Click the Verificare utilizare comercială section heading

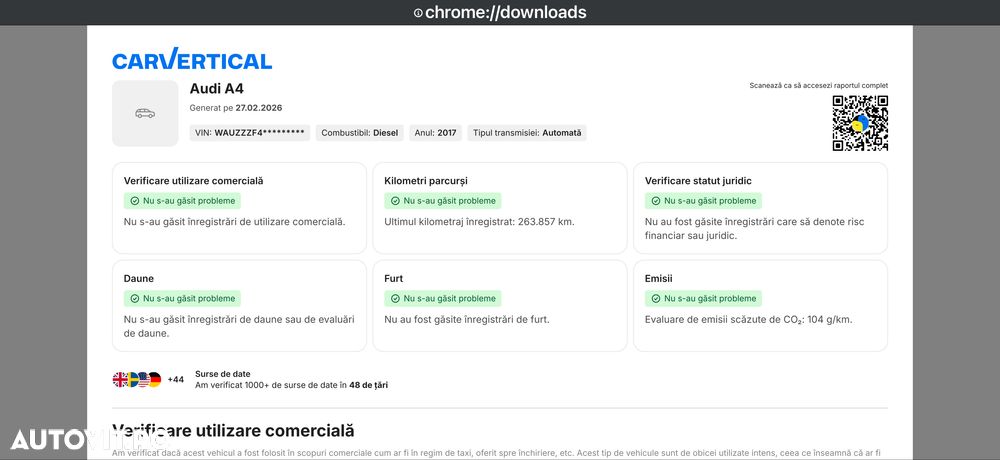(234, 431)
